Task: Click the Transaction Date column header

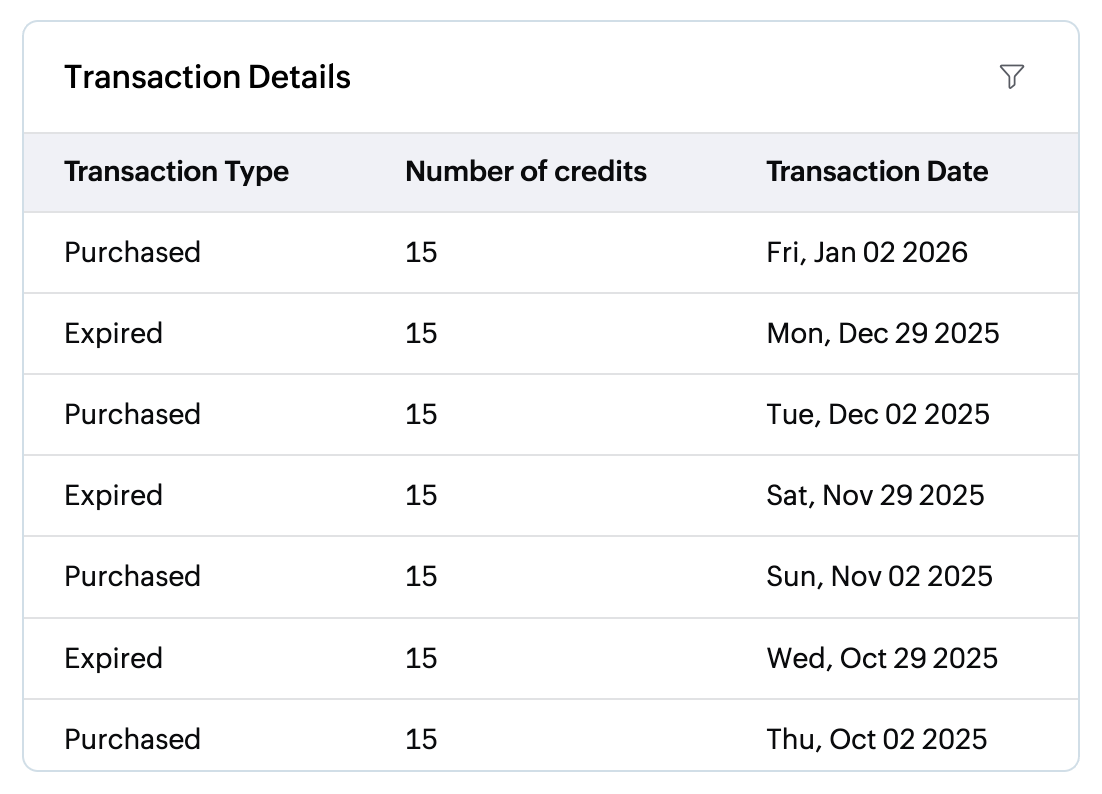Action: [x=878, y=171]
